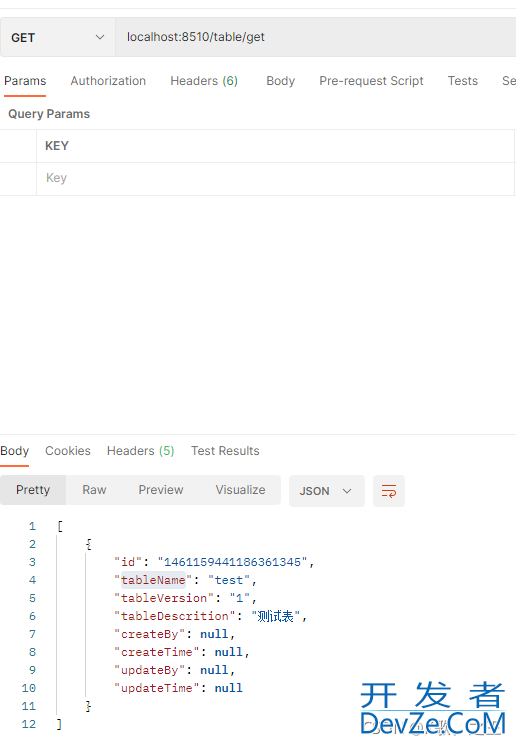Open the request Headers (6) tab
This screenshot has width=516, height=745.
click(204, 81)
